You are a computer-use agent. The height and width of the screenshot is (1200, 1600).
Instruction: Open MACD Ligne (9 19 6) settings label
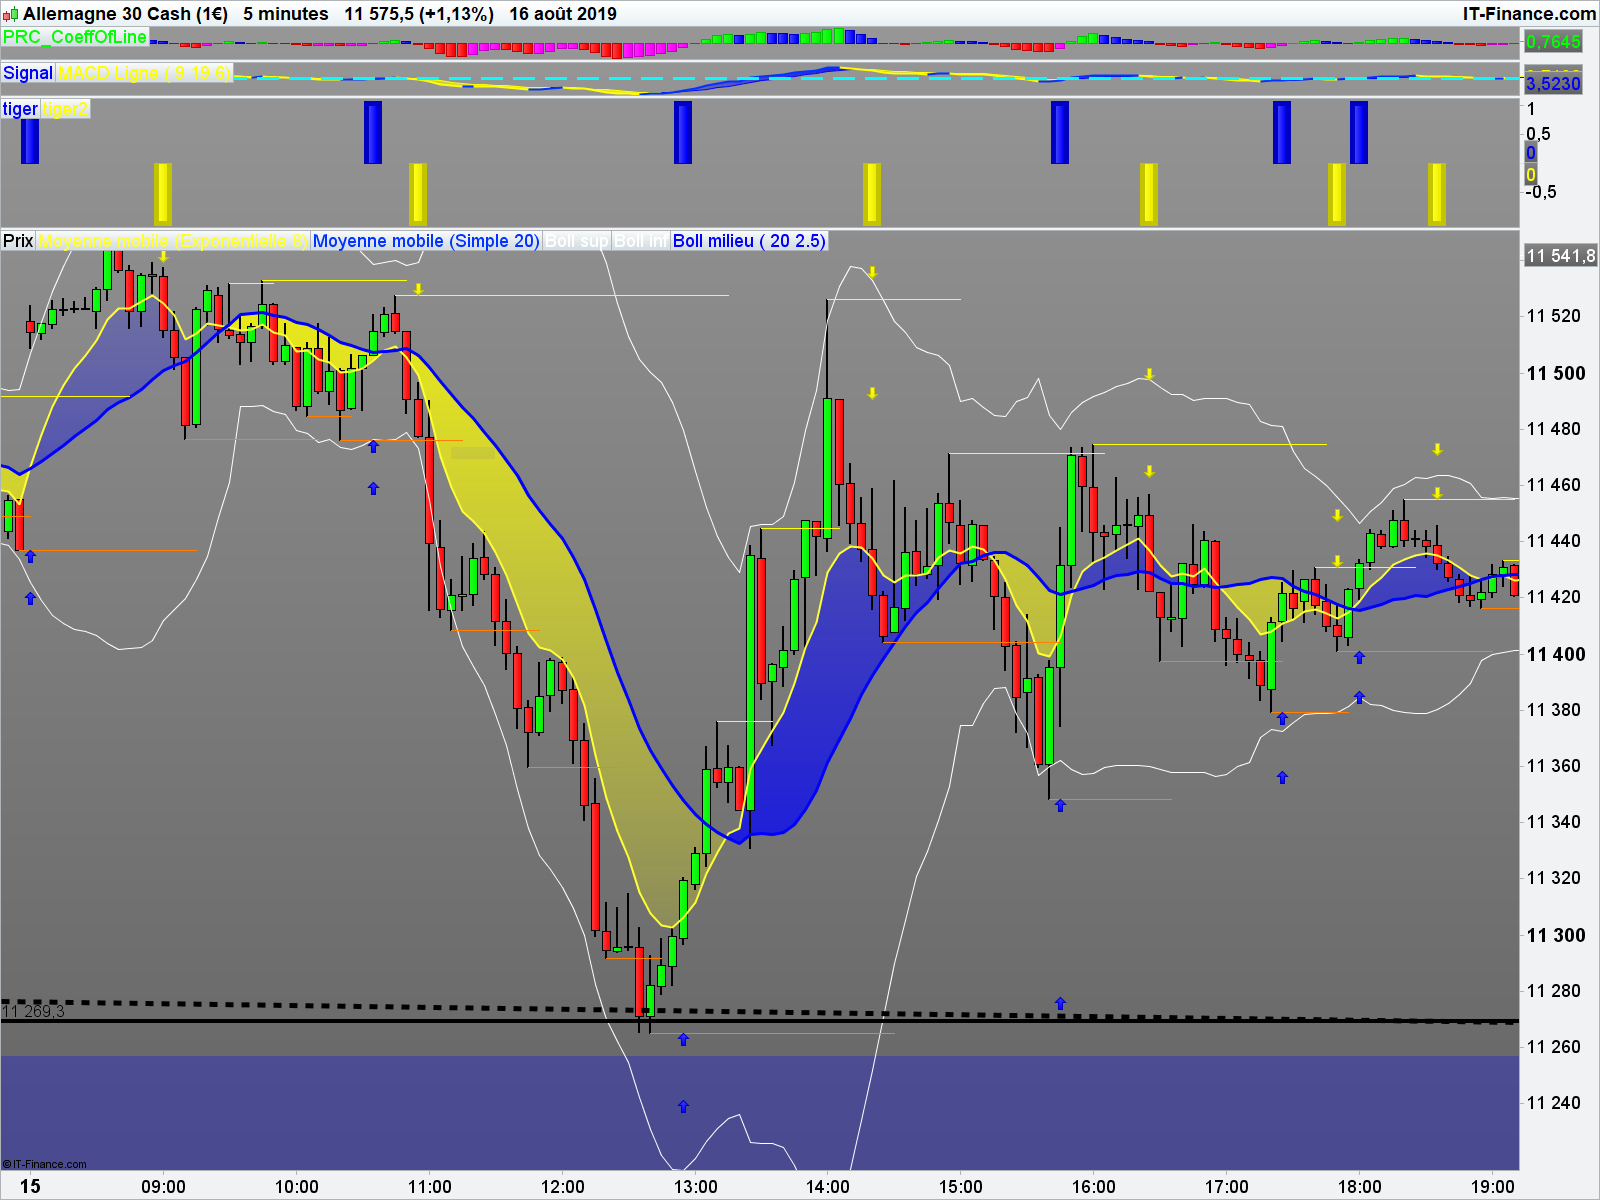[x=144, y=73]
